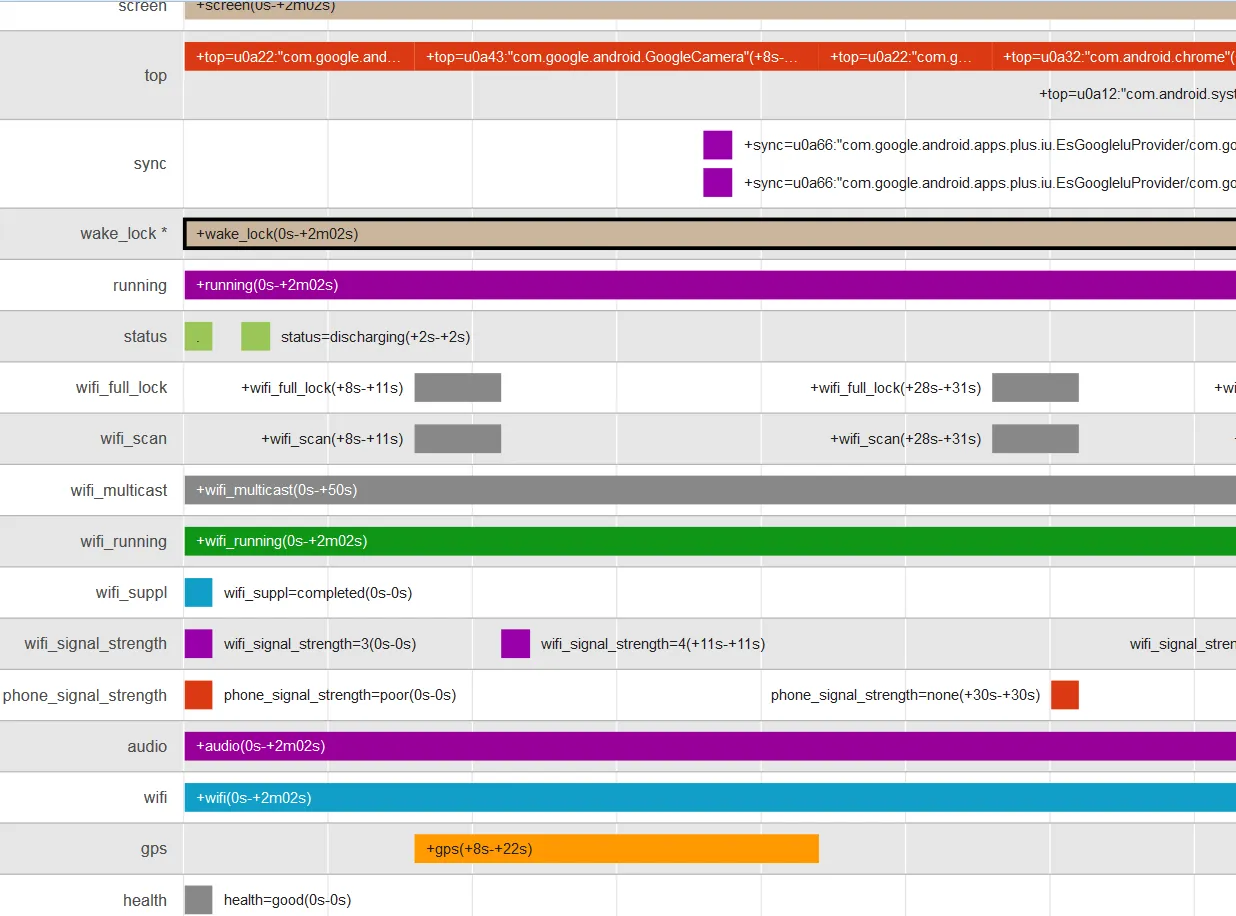Click the upper purple sync square

[718, 145]
